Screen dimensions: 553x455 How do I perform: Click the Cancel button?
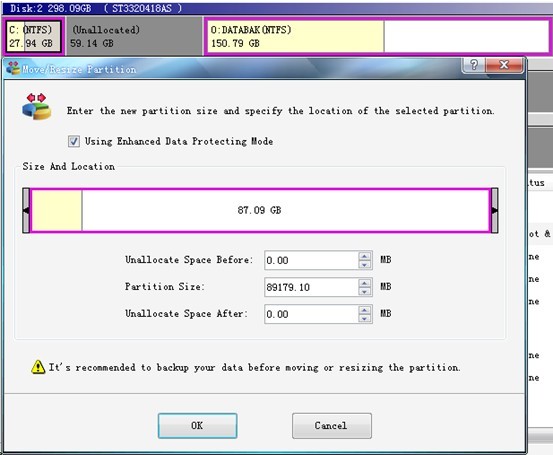332,426
